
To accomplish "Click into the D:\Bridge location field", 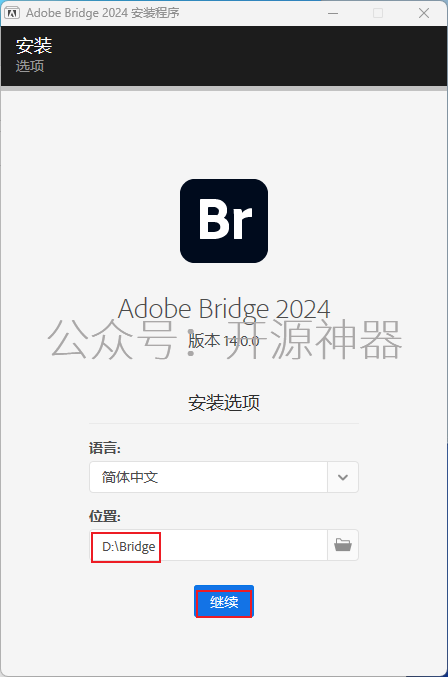I will click(x=208, y=545).
